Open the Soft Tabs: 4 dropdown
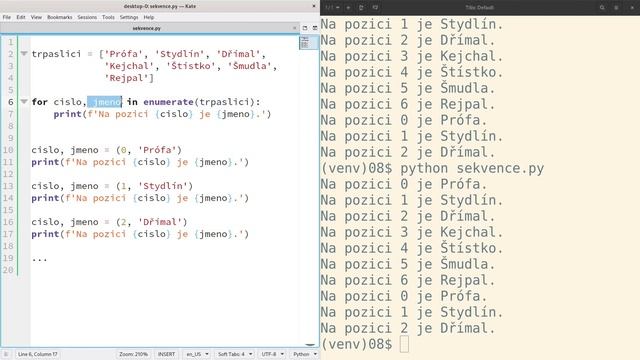Screen dimensions: 640x360 point(235,354)
